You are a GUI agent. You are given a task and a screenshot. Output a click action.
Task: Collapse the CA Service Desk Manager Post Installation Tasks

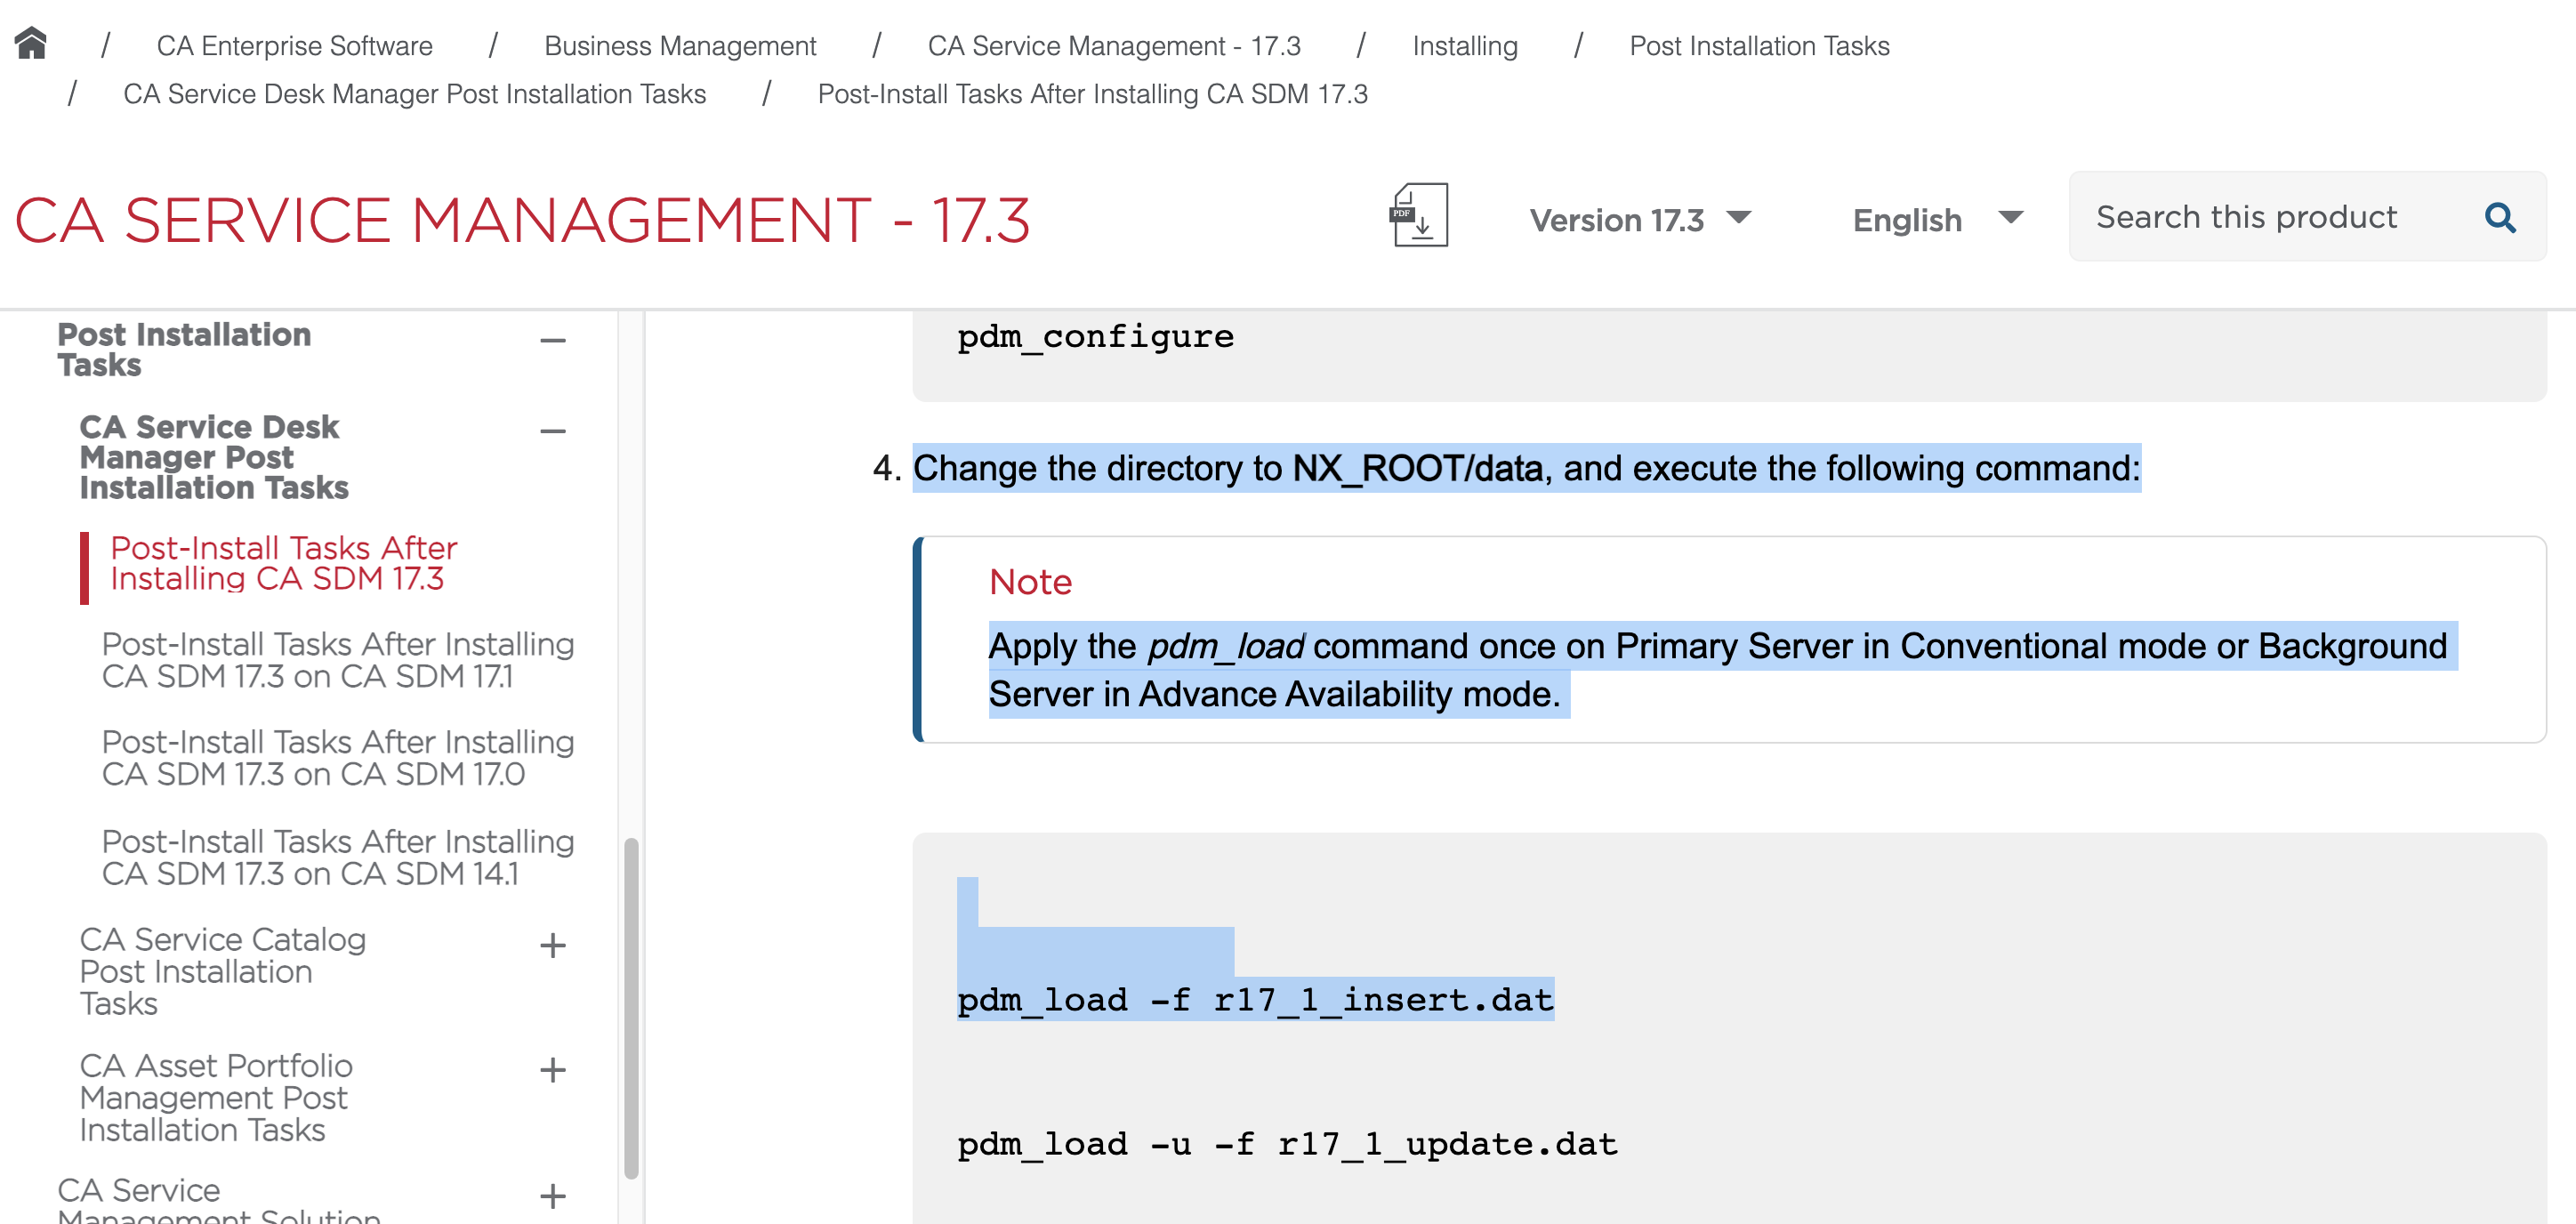(553, 431)
